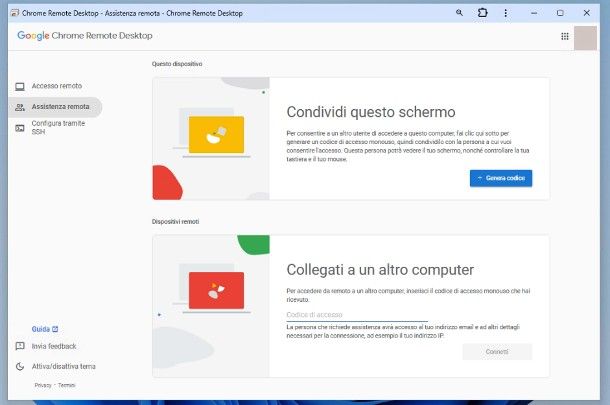The height and width of the screenshot is (405, 610).
Task: Click the Assistenza remota people icon
Action: [x=20, y=107]
